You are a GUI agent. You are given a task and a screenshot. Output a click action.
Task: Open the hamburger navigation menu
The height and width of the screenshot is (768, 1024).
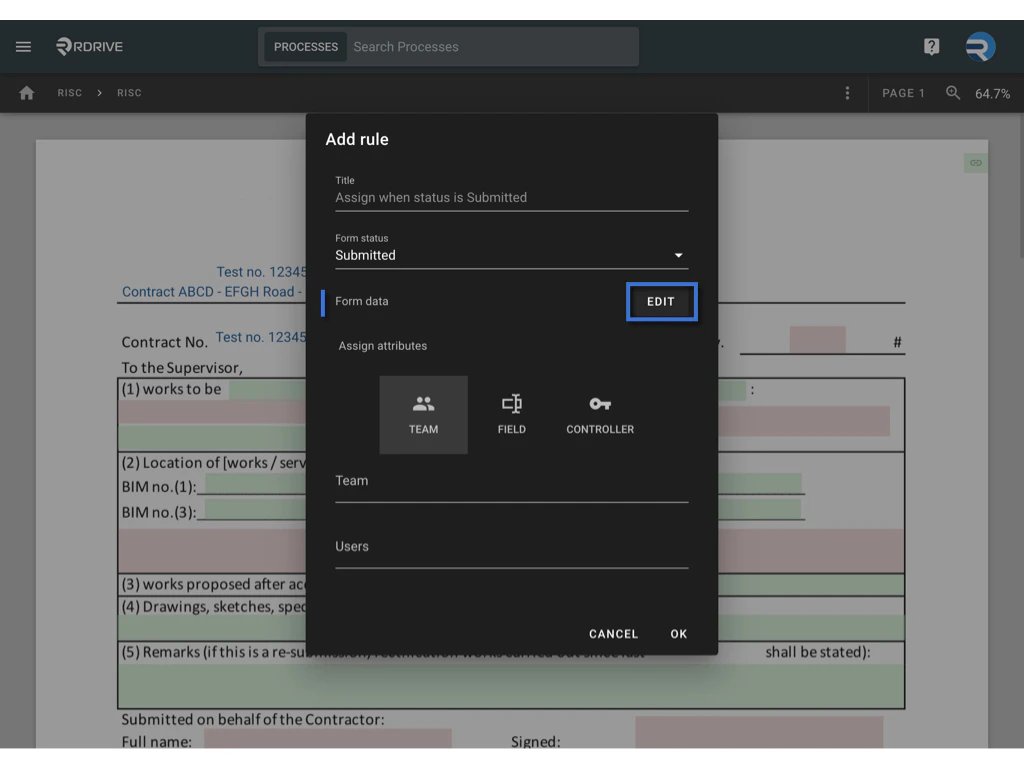coord(23,46)
